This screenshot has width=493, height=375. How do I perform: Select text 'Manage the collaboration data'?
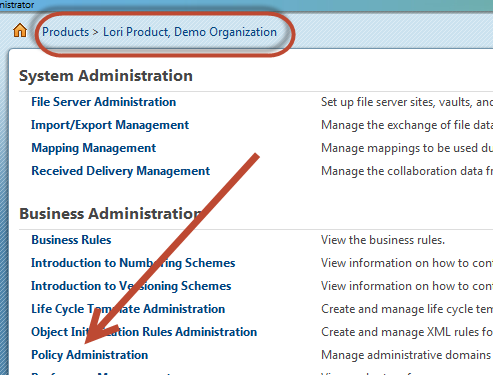tap(402, 171)
